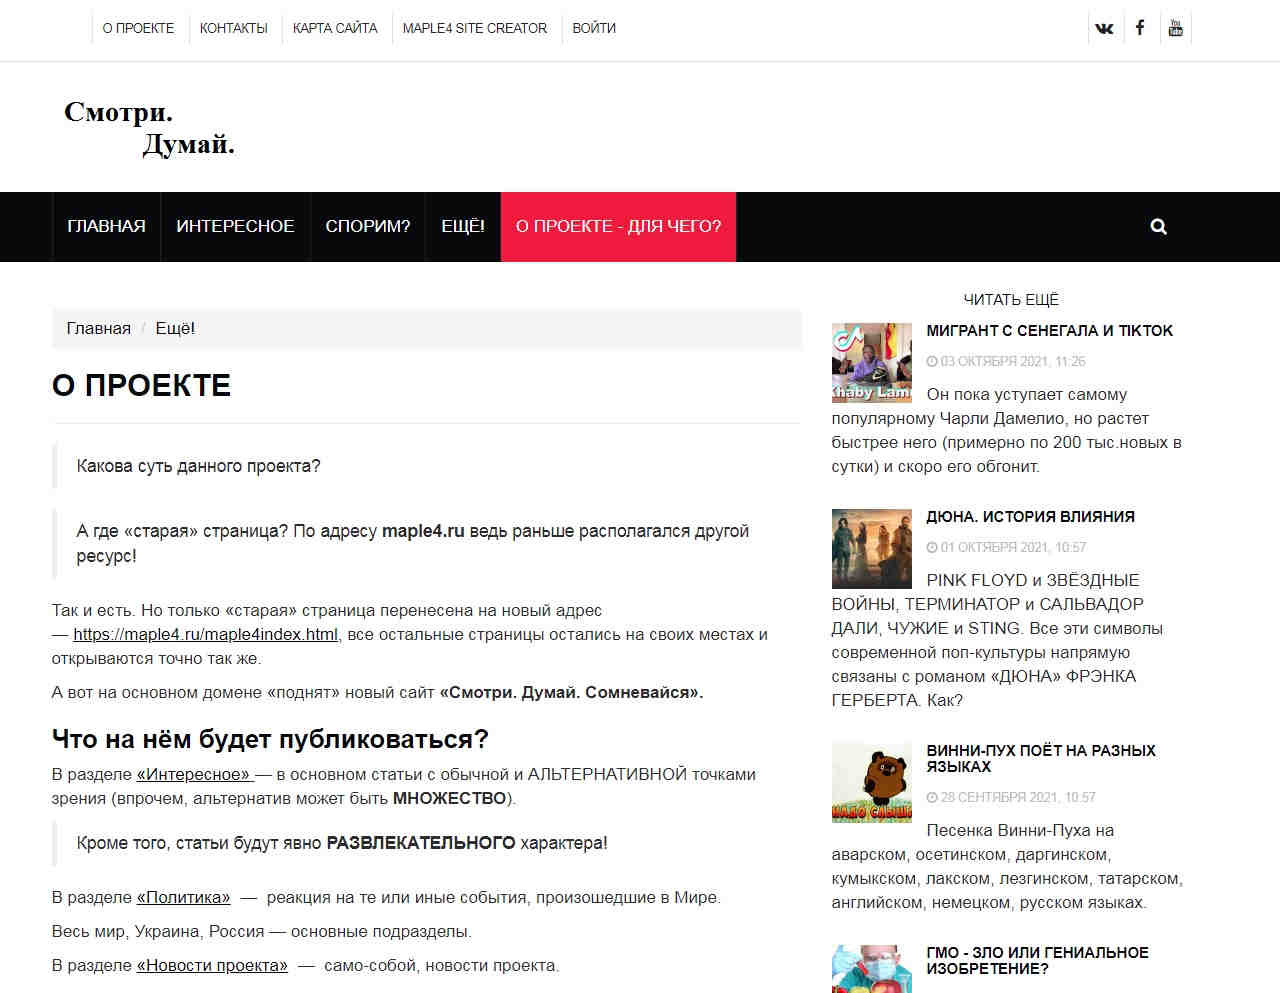Image resolution: width=1280 pixels, height=993 pixels.
Task: Click the ВОЙТИ login link
Action: (593, 28)
